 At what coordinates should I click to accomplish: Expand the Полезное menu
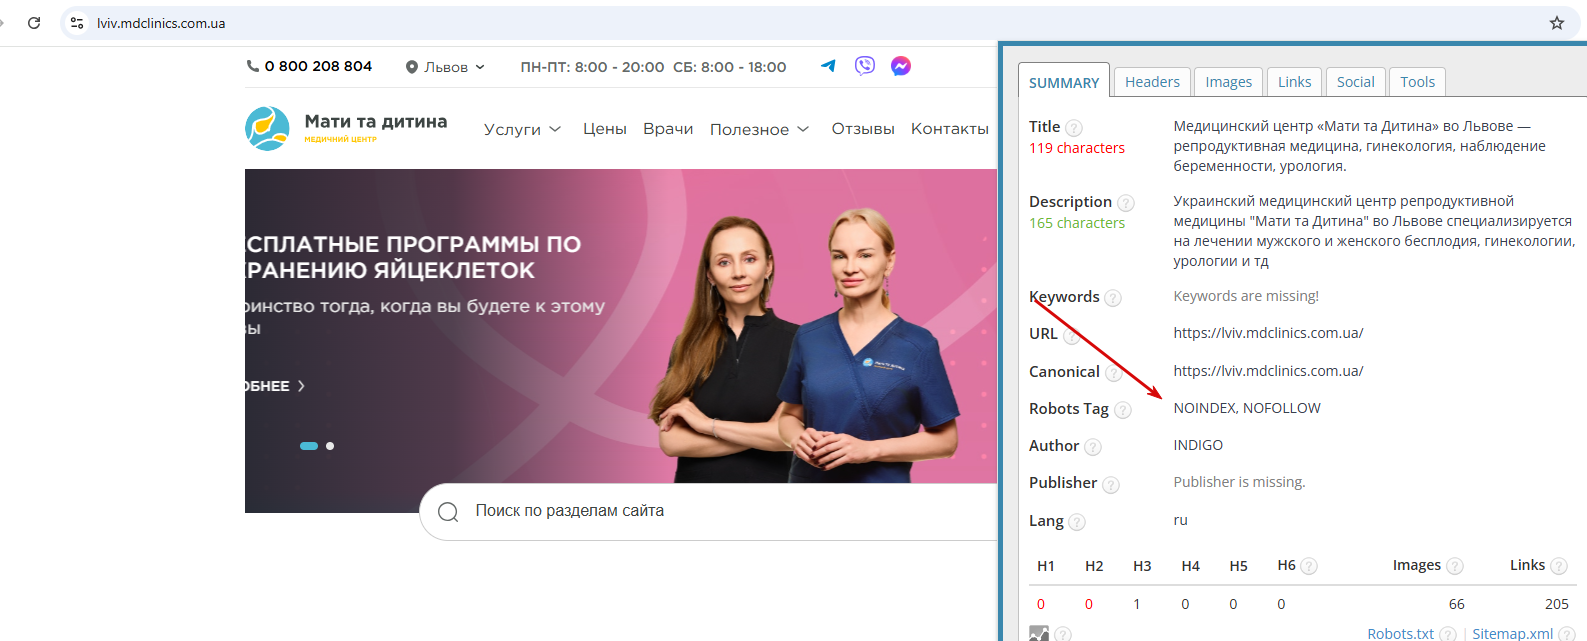point(760,129)
